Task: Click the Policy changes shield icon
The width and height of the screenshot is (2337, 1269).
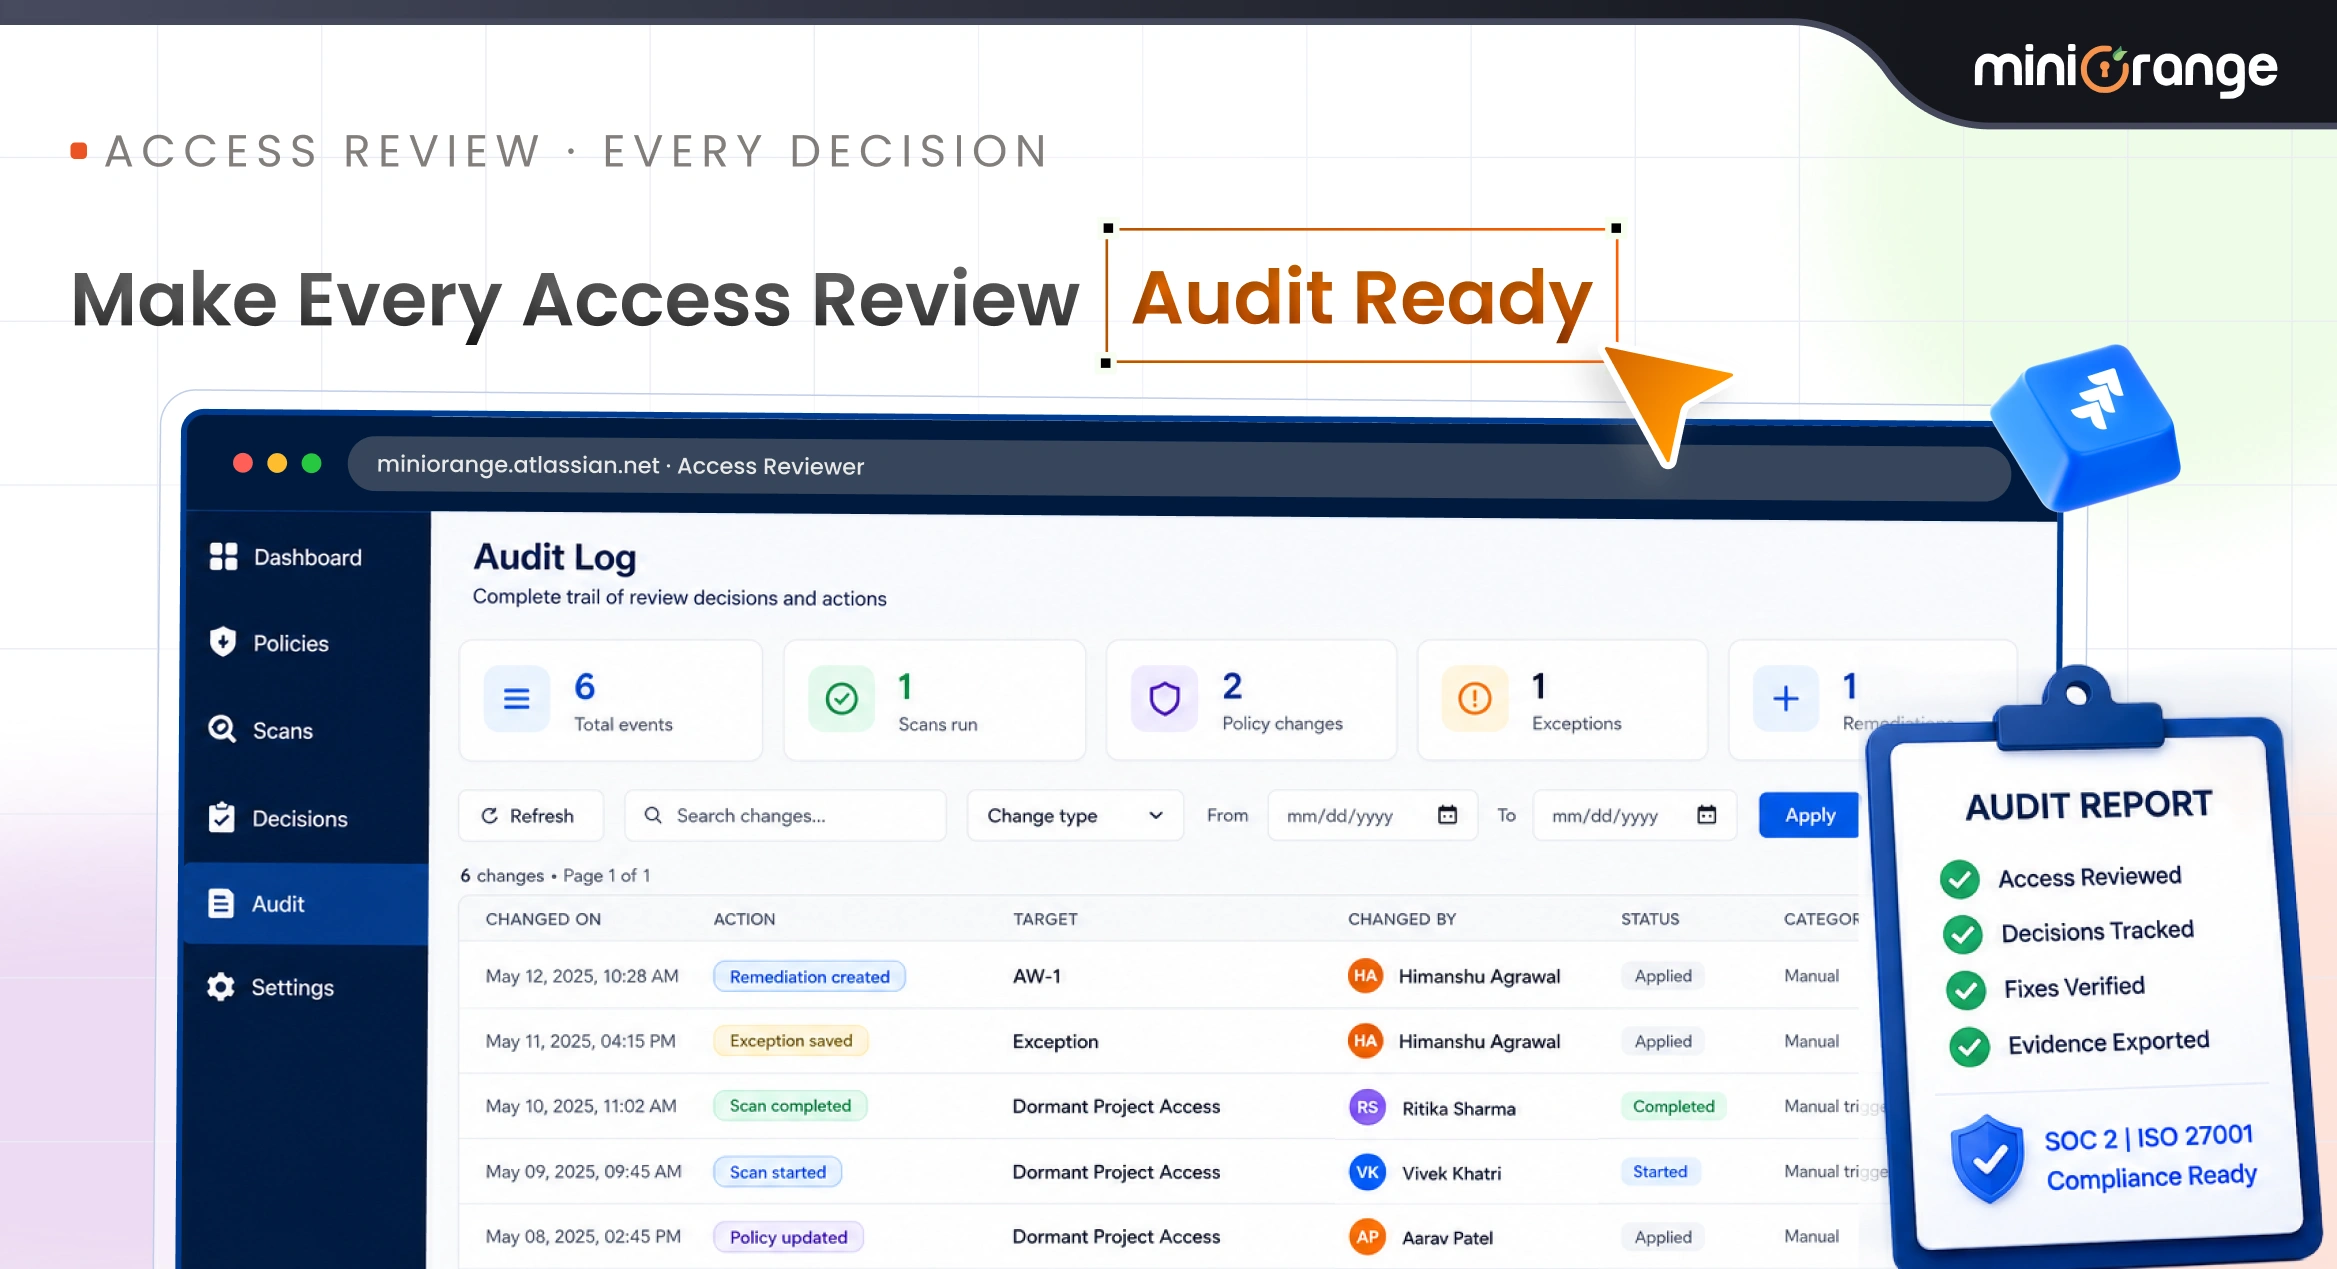Action: [1165, 698]
